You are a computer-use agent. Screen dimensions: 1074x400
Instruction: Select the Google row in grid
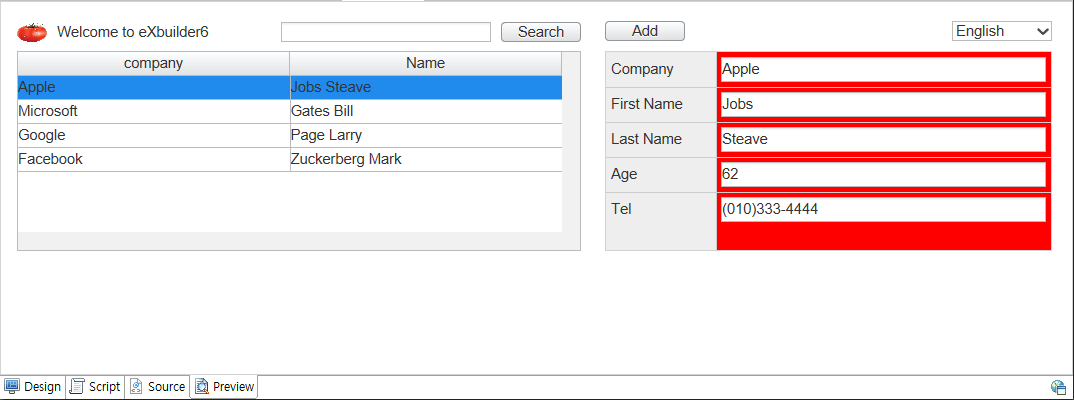(153, 135)
